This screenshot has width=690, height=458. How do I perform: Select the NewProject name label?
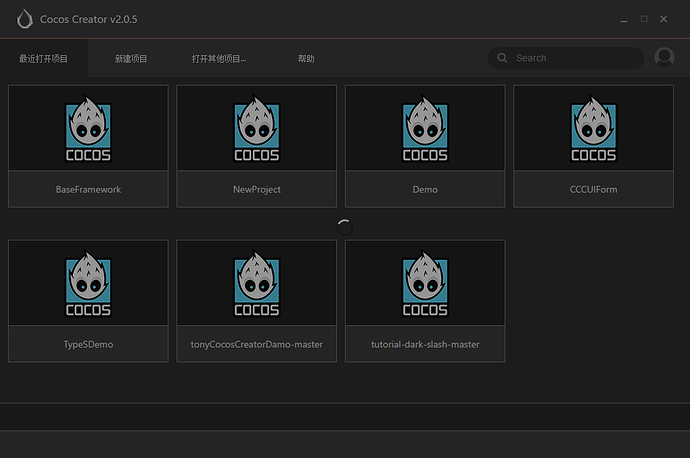tap(257, 190)
